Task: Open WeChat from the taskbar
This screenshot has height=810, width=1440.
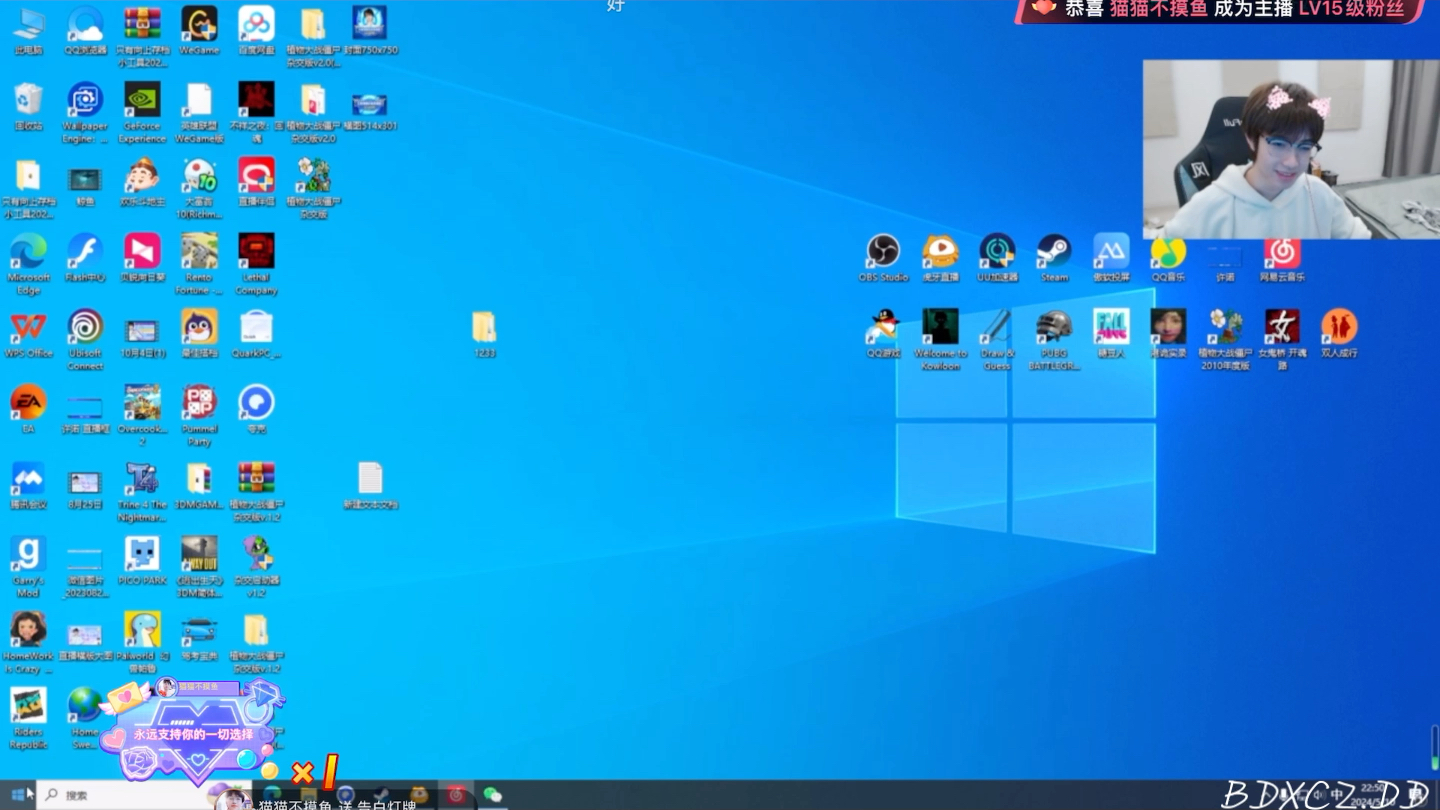Action: tap(492, 795)
